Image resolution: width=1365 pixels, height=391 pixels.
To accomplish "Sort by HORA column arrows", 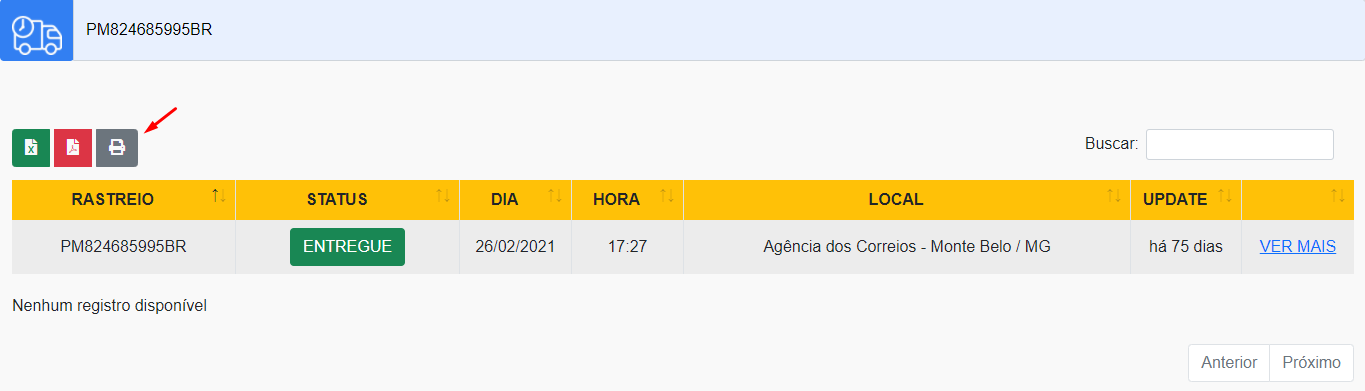I will pyautogui.click(x=667, y=196).
